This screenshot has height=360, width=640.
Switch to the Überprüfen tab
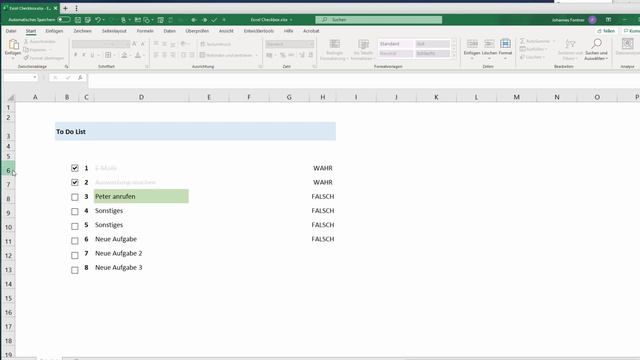point(197,31)
